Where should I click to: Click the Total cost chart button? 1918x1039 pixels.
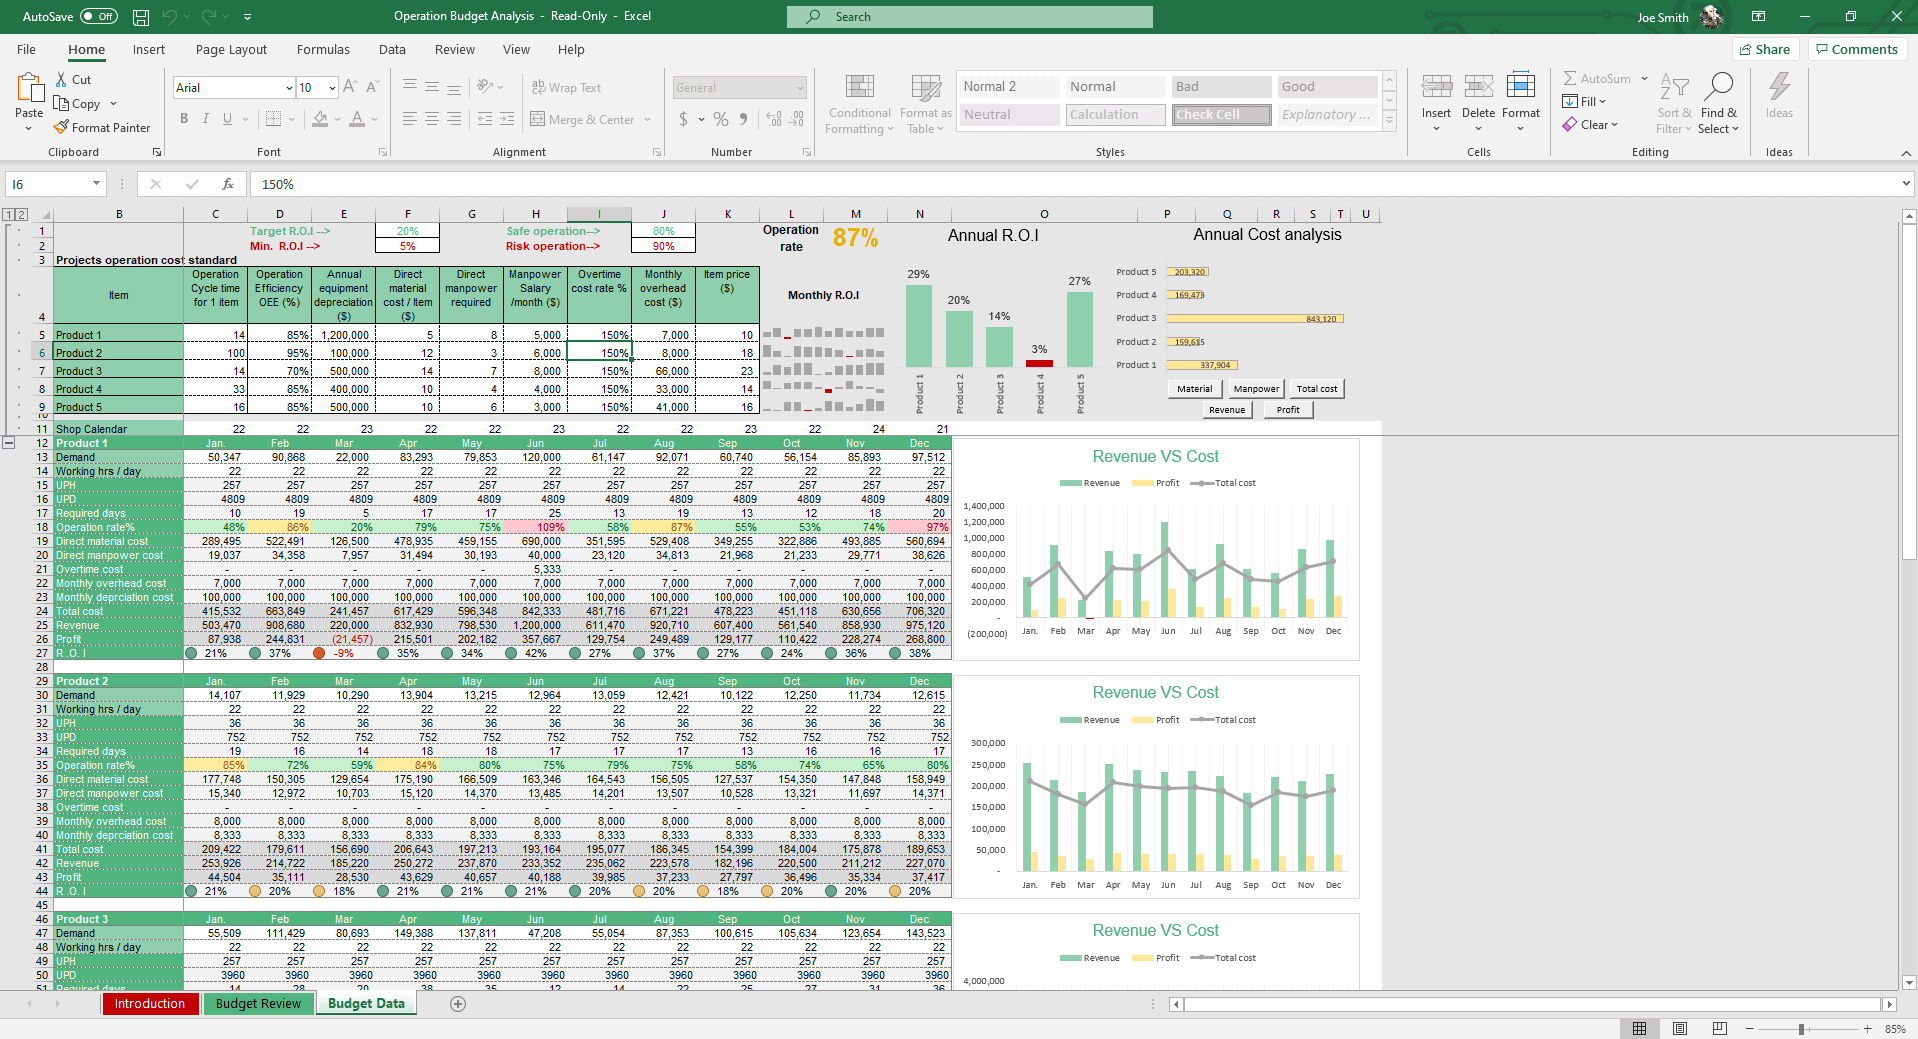(1316, 388)
